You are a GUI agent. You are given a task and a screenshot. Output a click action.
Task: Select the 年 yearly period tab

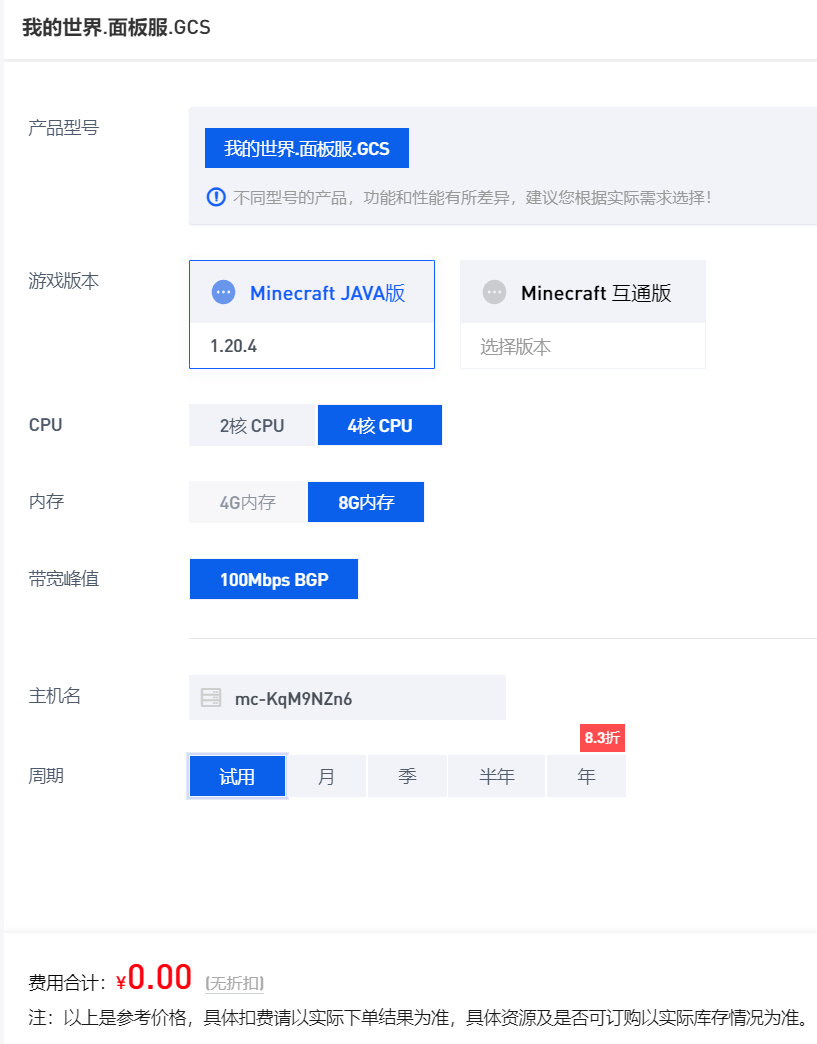click(586, 776)
